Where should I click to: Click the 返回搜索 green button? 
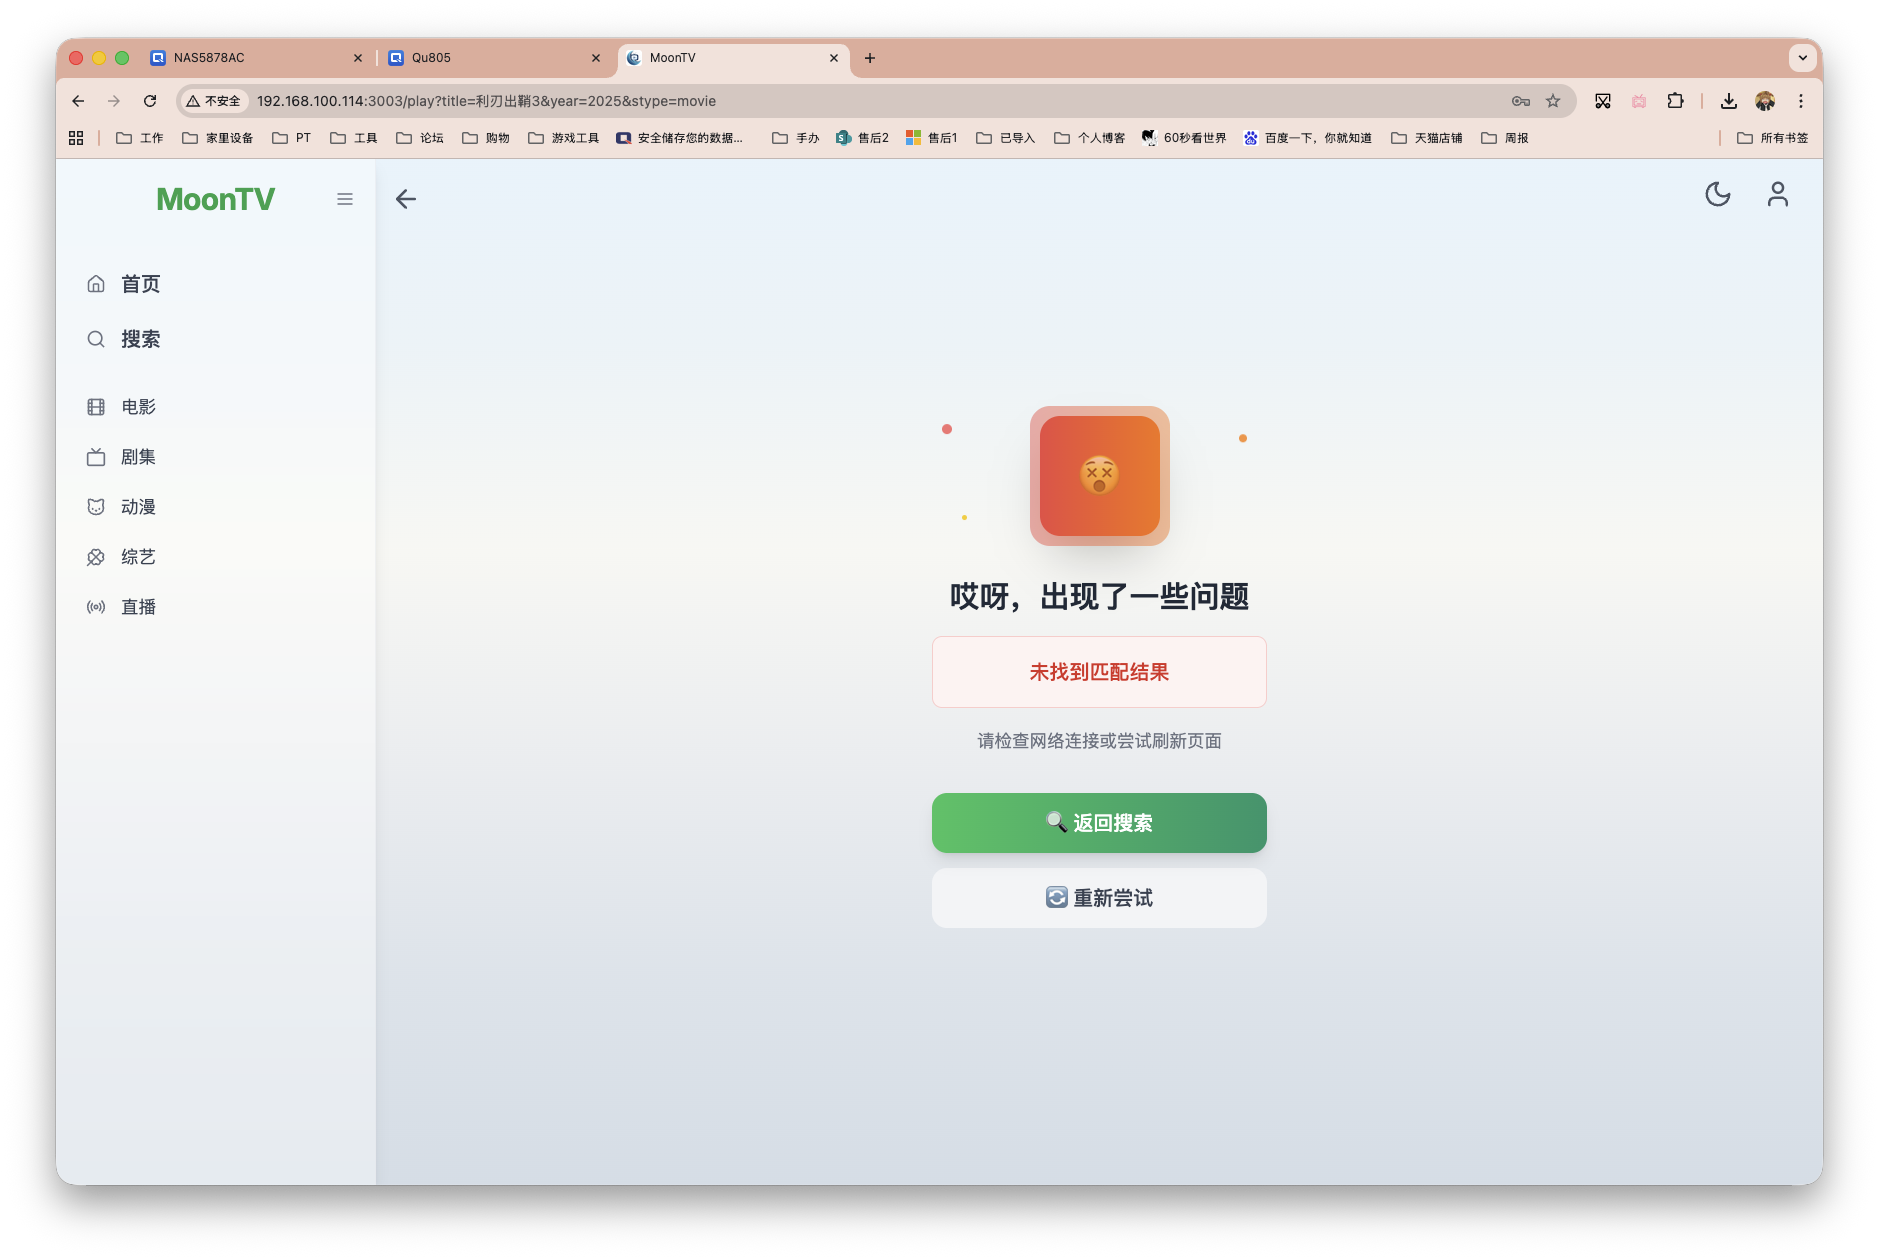(x=1098, y=822)
